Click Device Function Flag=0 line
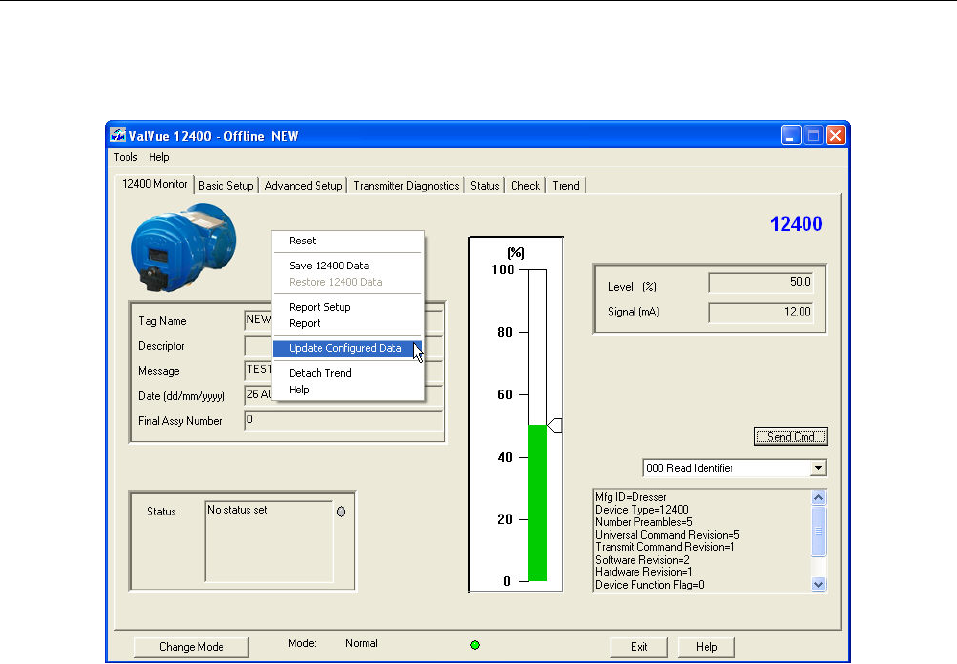This screenshot has width=957, height=664. [650, 585]
